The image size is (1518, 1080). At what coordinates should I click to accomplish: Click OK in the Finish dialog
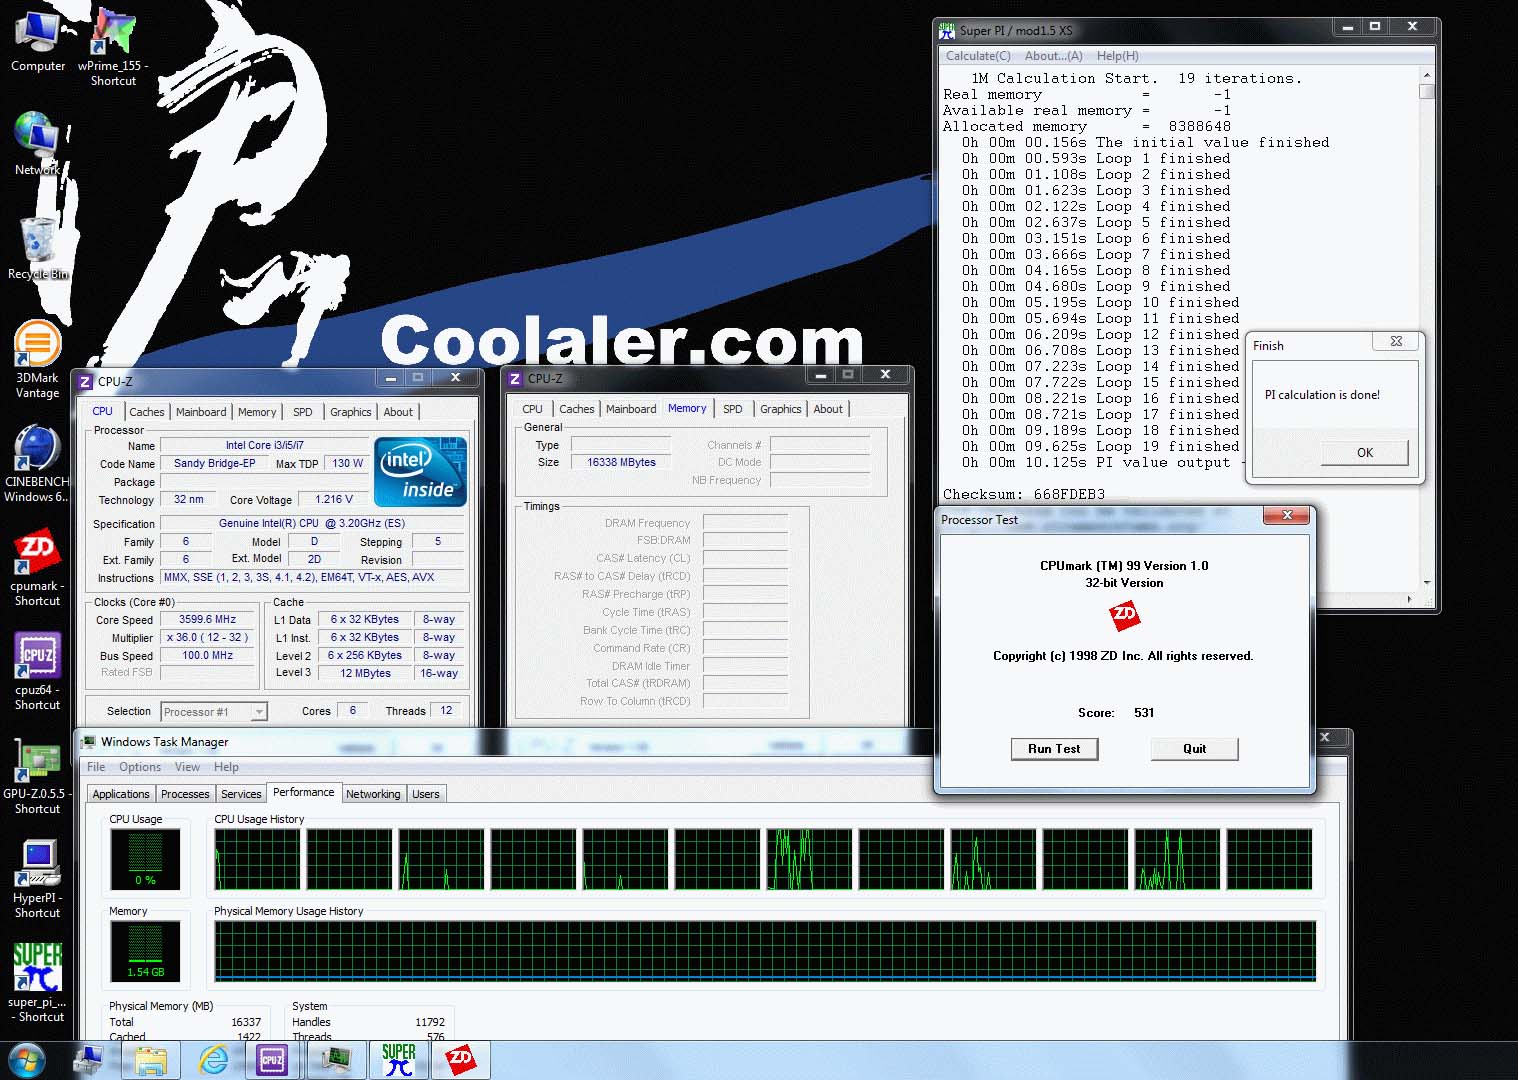pos(1364,453)
